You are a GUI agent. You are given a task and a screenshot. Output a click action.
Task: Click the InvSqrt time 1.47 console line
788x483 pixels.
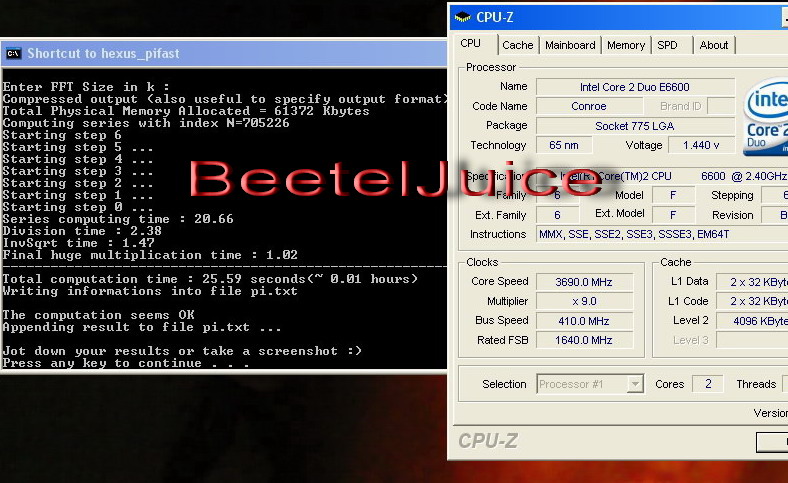click(78, 243)
